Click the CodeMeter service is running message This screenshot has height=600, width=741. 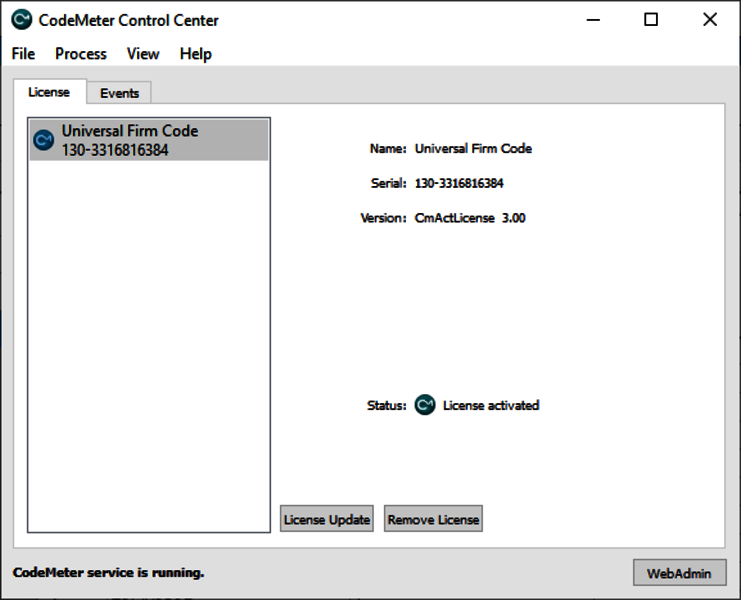point(108,573)
